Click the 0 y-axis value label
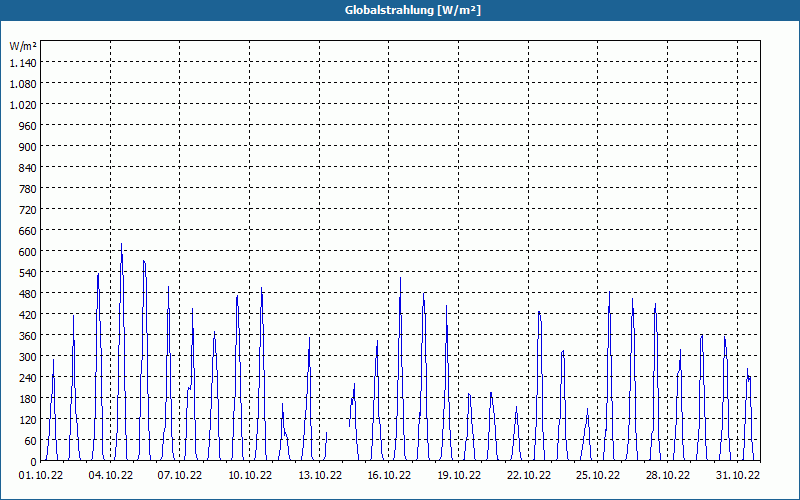 click(x=34, y=462)
